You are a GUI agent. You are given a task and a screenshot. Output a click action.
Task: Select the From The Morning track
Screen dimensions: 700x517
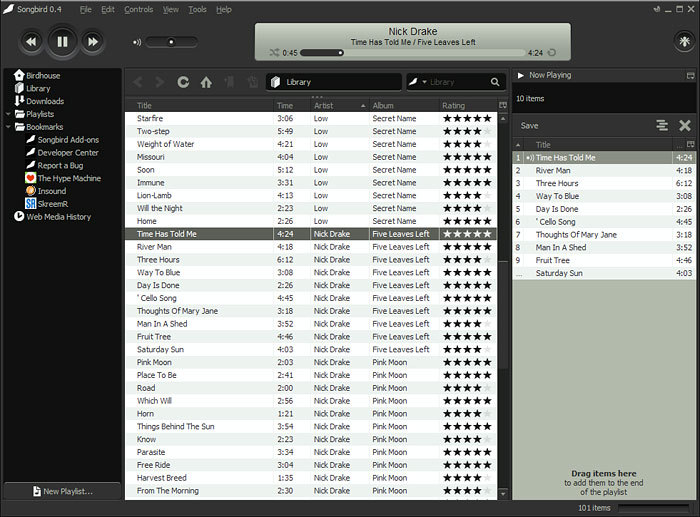pyautogui.click(x=311, y=491)
